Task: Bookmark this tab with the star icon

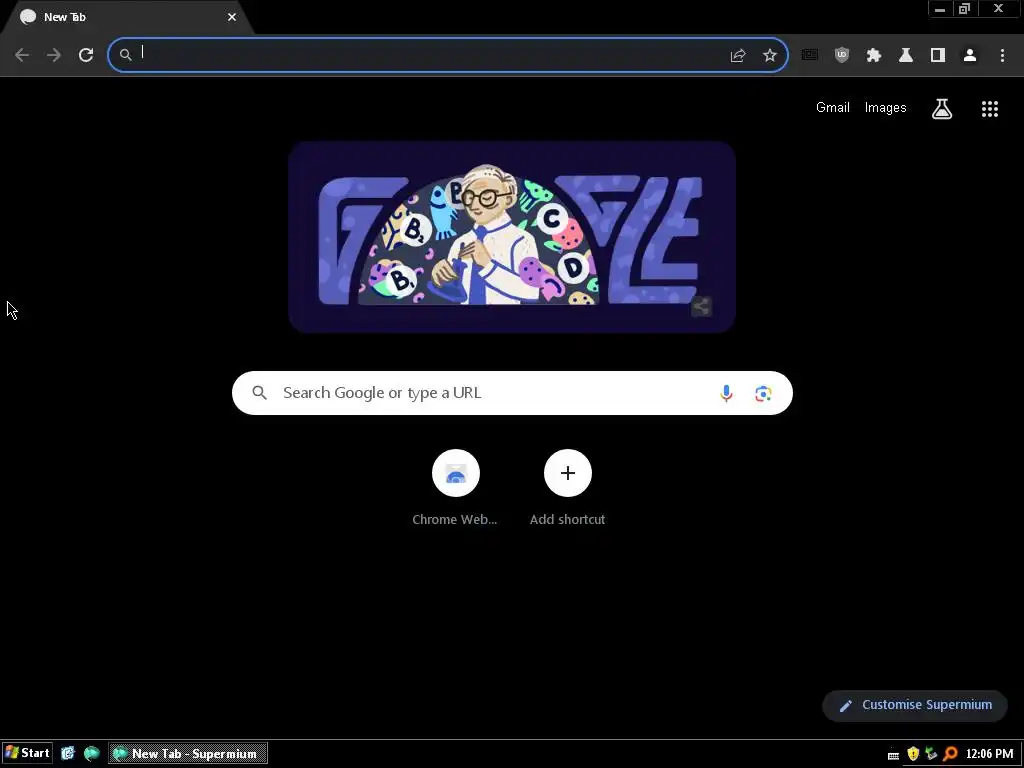Action: click(x=770, y=56)
